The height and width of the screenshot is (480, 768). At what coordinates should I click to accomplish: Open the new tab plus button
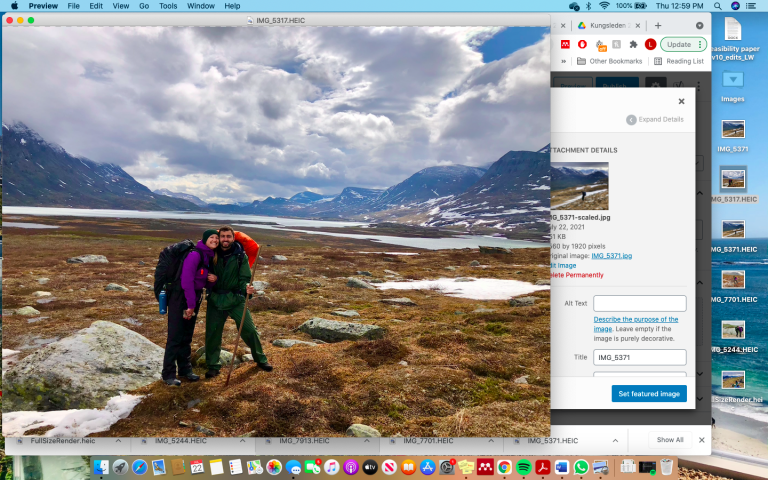pyautogui.click(x=658, y=25)
